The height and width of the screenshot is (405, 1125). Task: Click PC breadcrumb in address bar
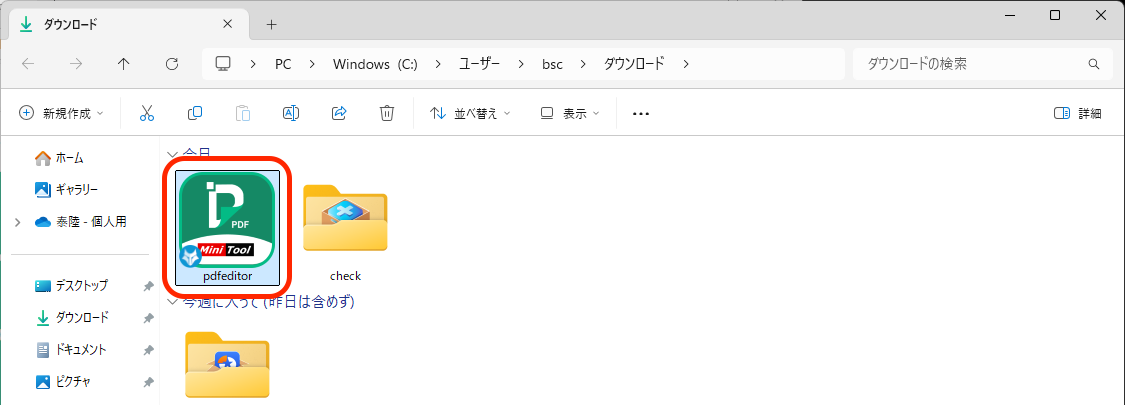283,64
